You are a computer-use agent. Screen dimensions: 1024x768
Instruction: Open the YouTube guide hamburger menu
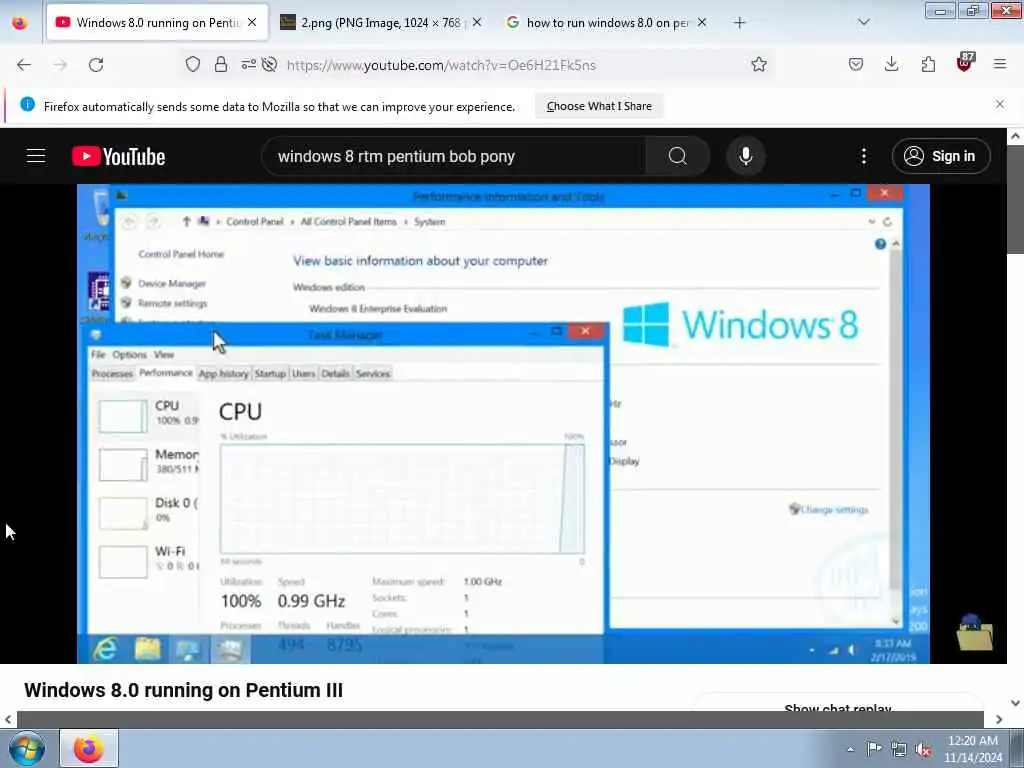(36, 156)
